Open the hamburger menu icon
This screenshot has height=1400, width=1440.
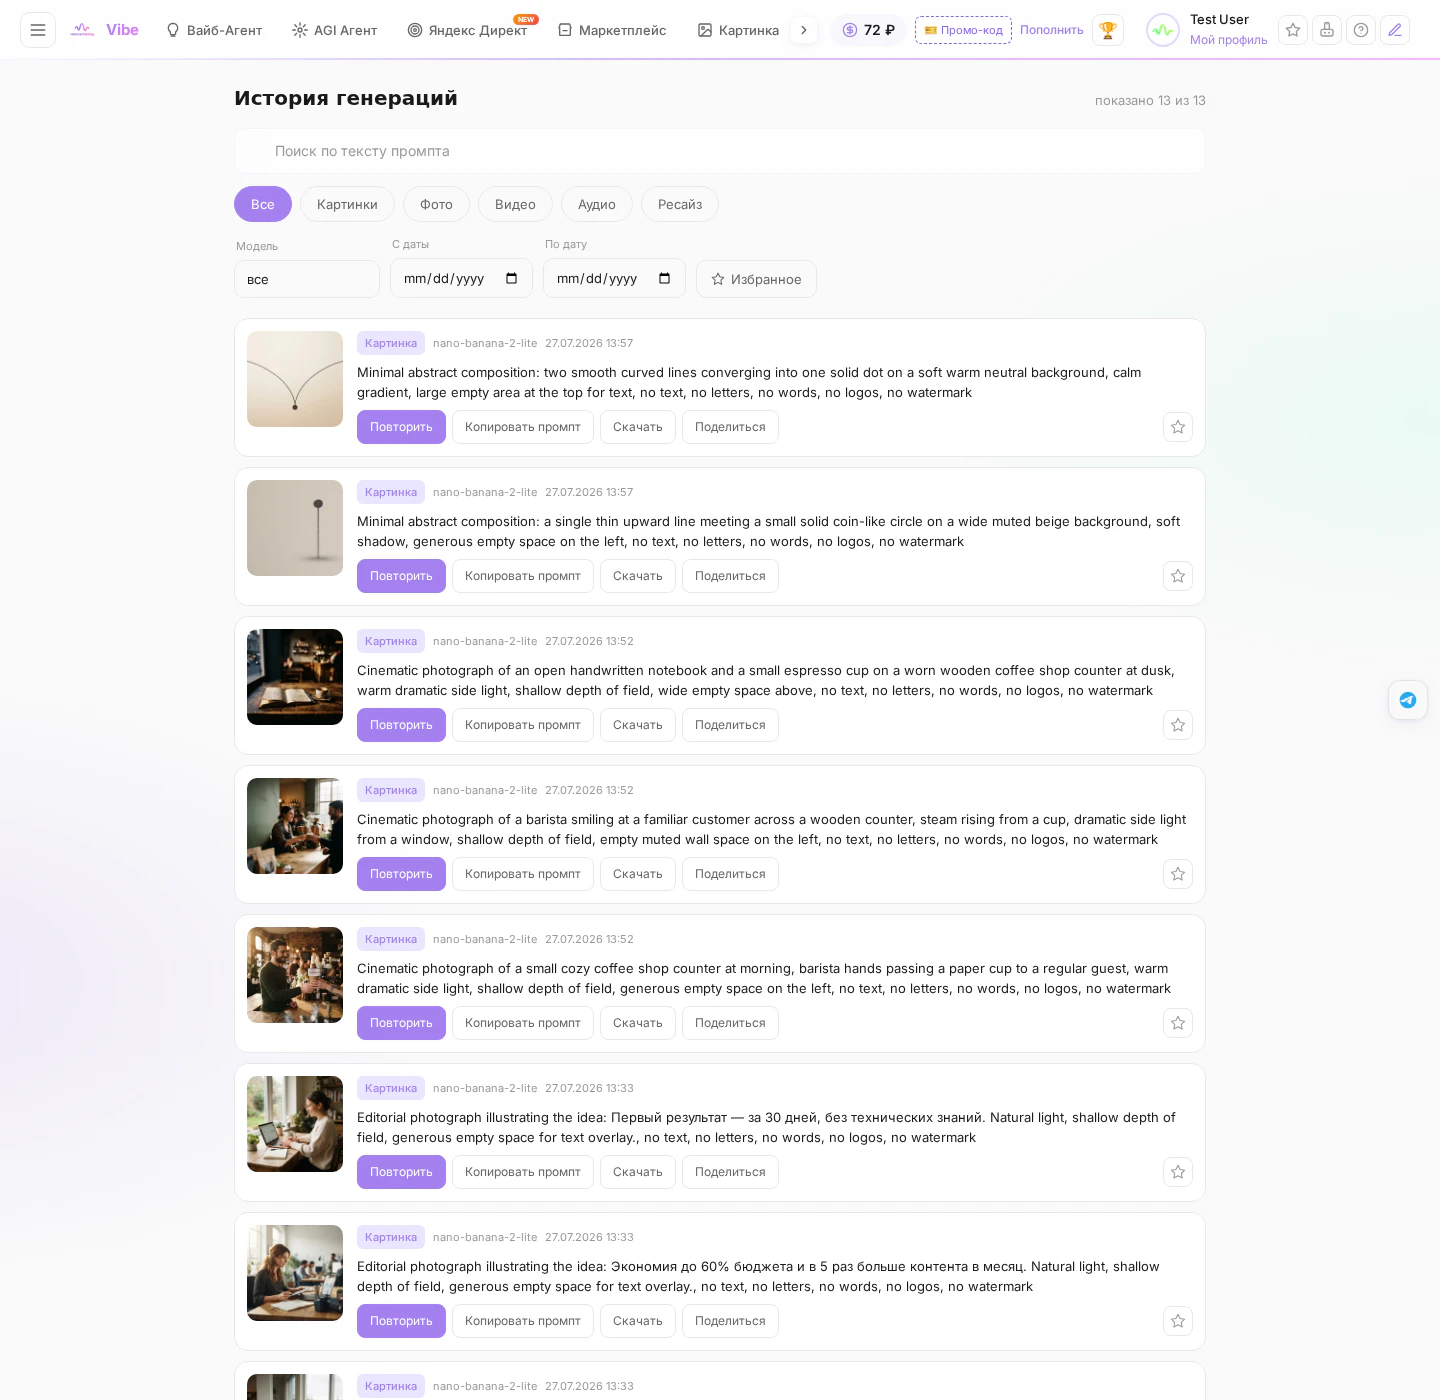point(38,30)
